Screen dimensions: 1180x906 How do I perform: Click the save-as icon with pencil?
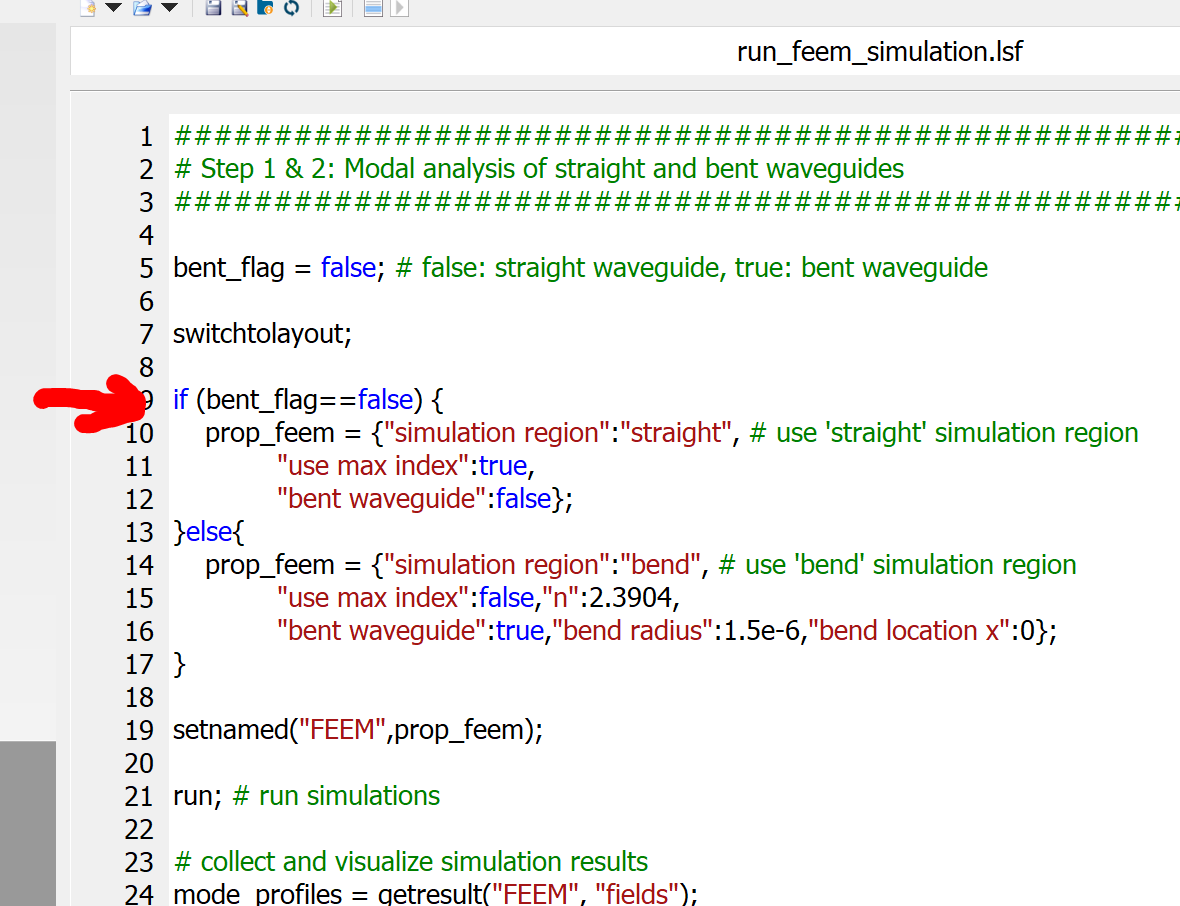(239, 8)
